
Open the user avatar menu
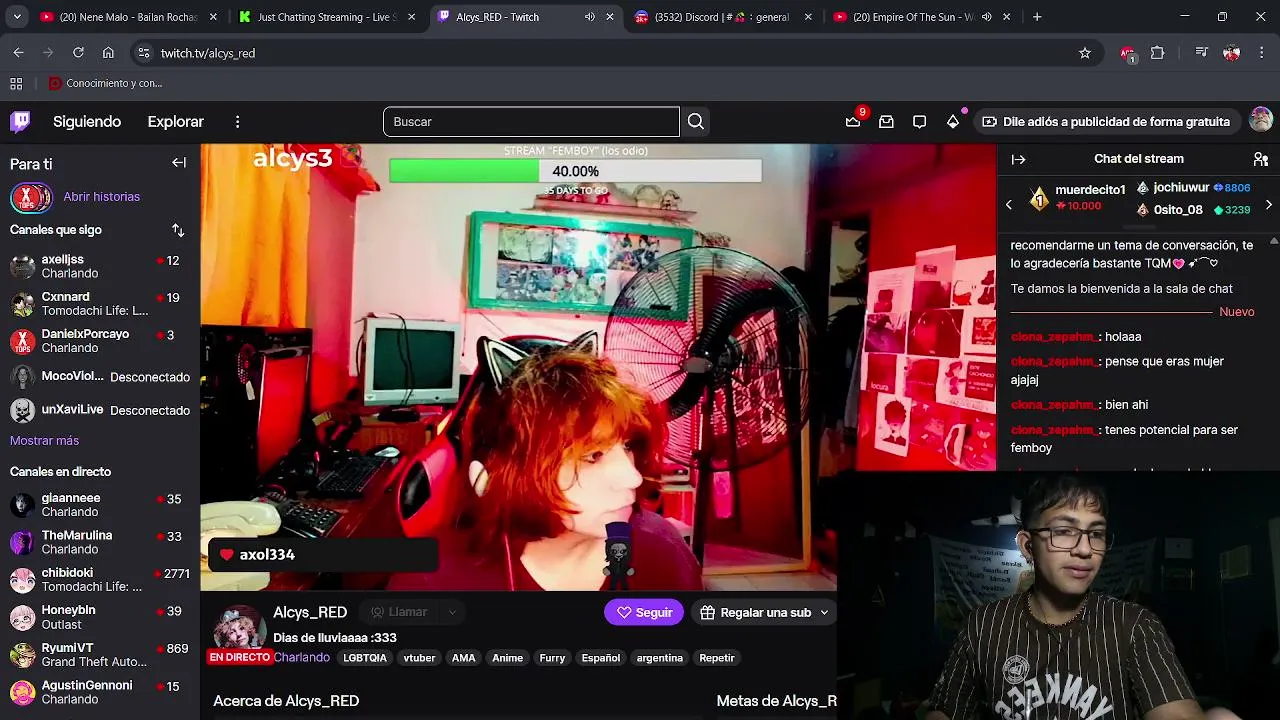pyautogui.click(x=1261, y=121)
